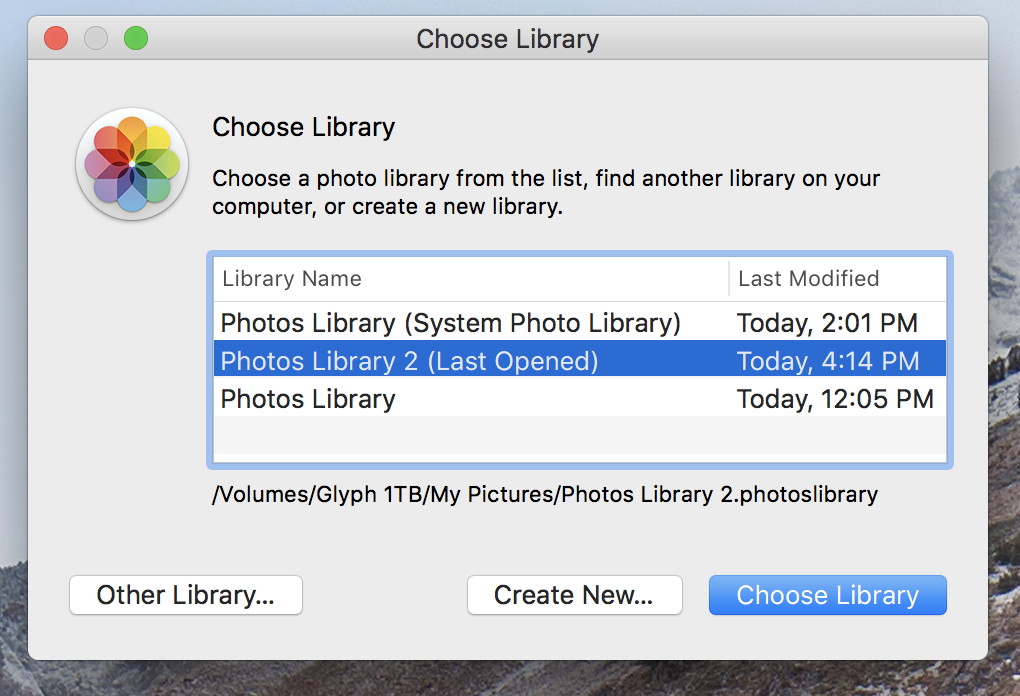This screenshot has width=1020, height=696.
Task: Open the Other Library… file browser
Action: pyautogui.click(x=186, y=595)
